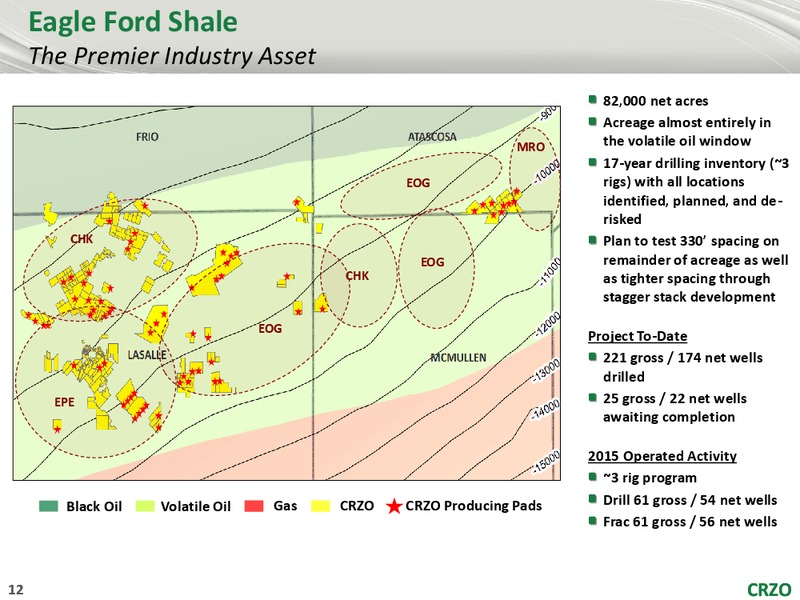Click the CRZO logo text at bottom right

click(769, 590)
